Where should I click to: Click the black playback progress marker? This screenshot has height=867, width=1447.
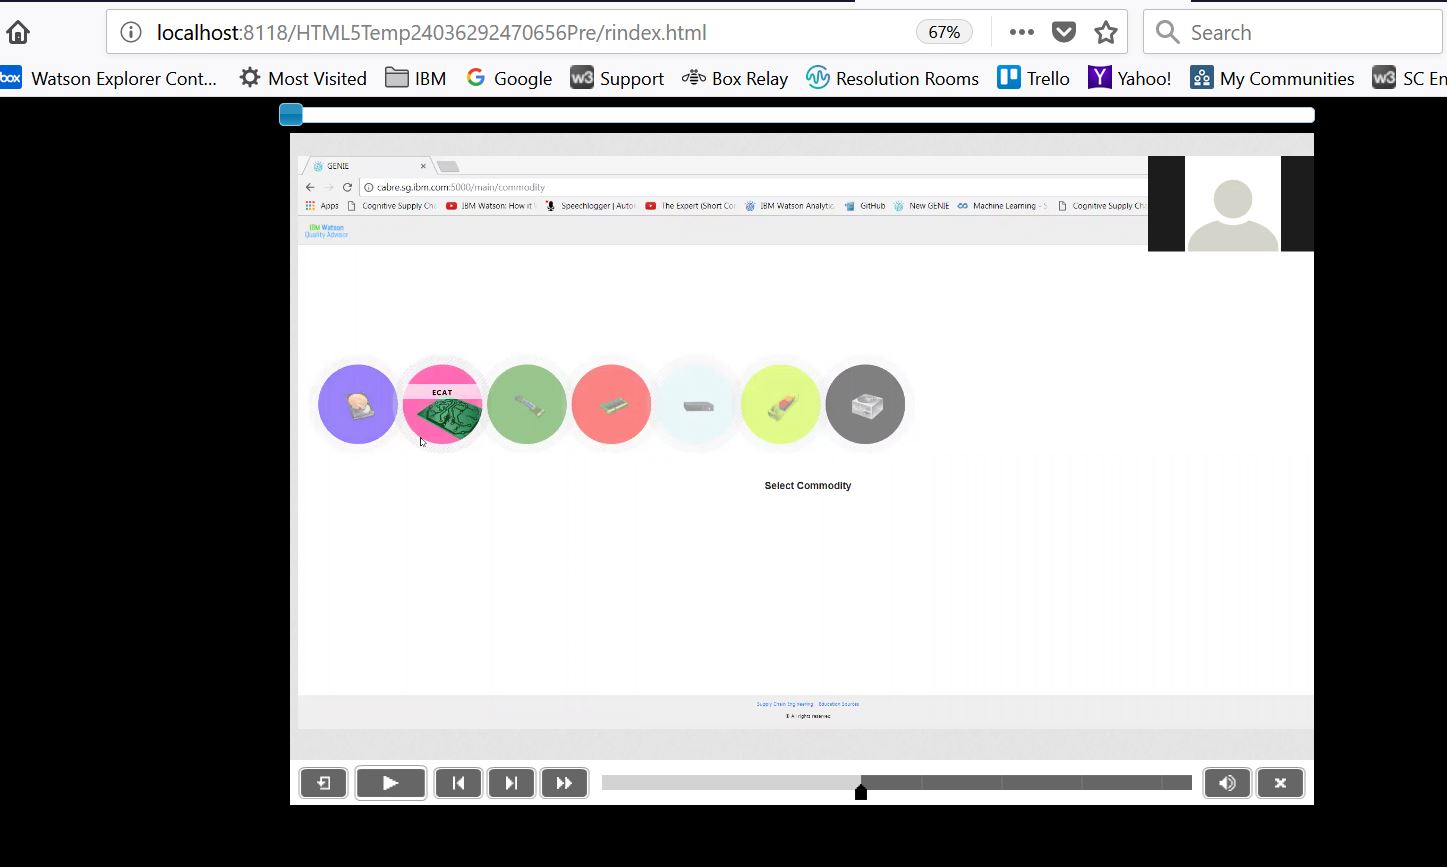coord(861,792)
